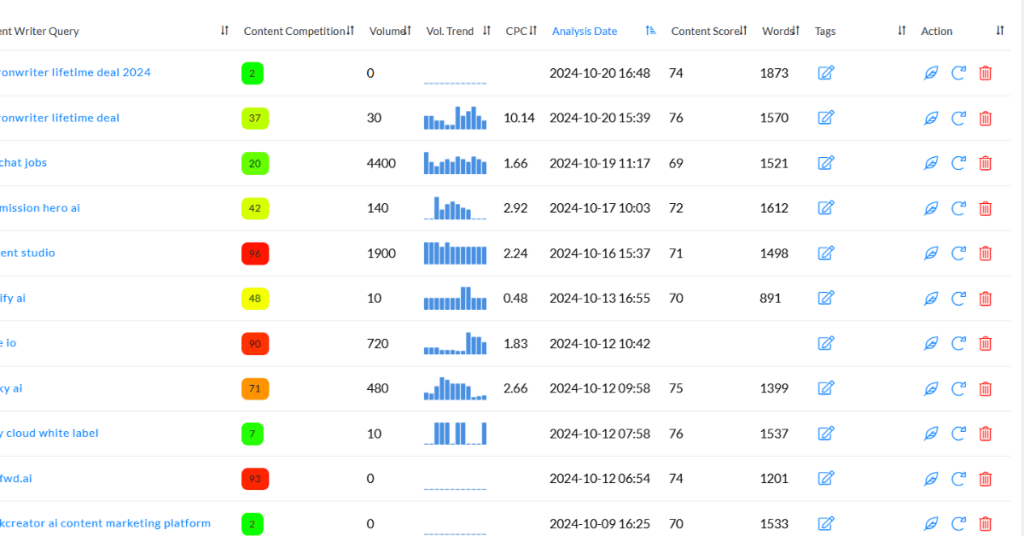Edit tags for row dated 2024-10-12 10:42

click(826, 343)
